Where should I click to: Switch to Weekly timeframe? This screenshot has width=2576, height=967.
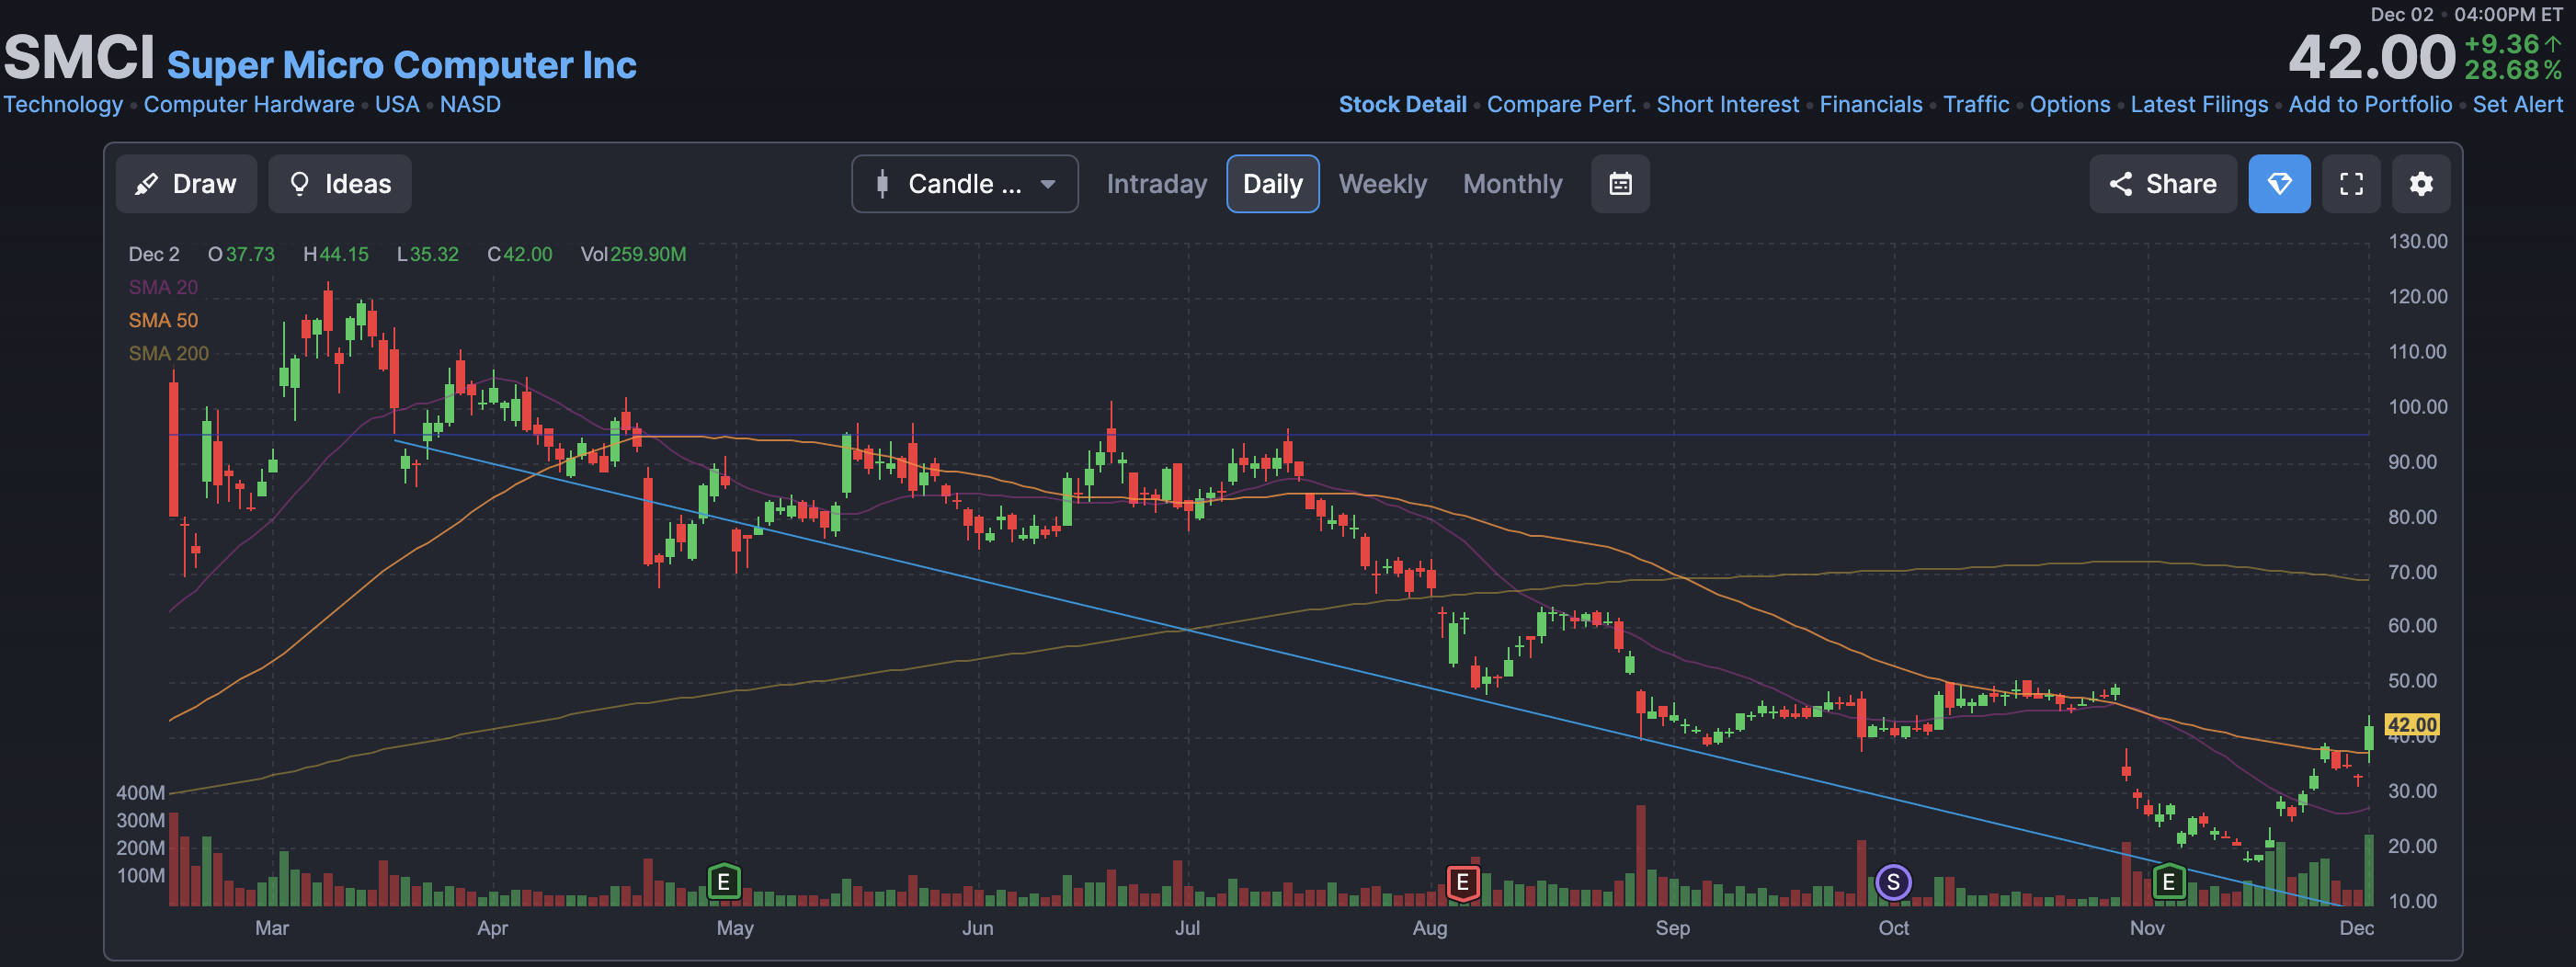click(x=1382, y=184)
